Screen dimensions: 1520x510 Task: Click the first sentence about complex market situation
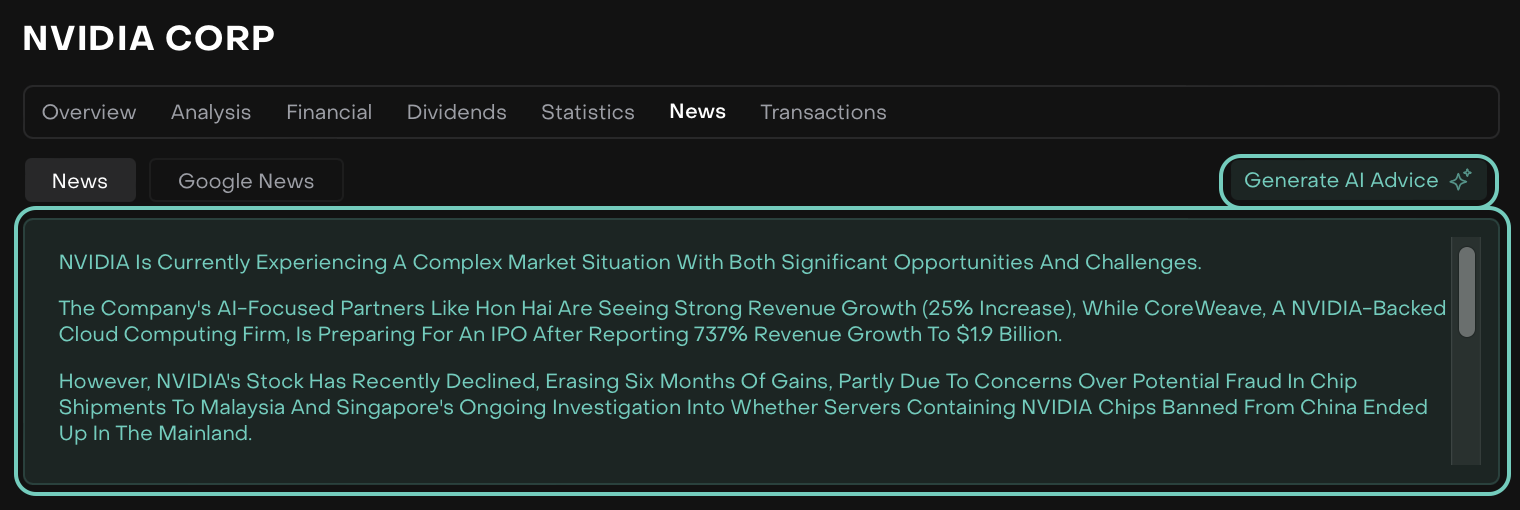tap(629, 263)
